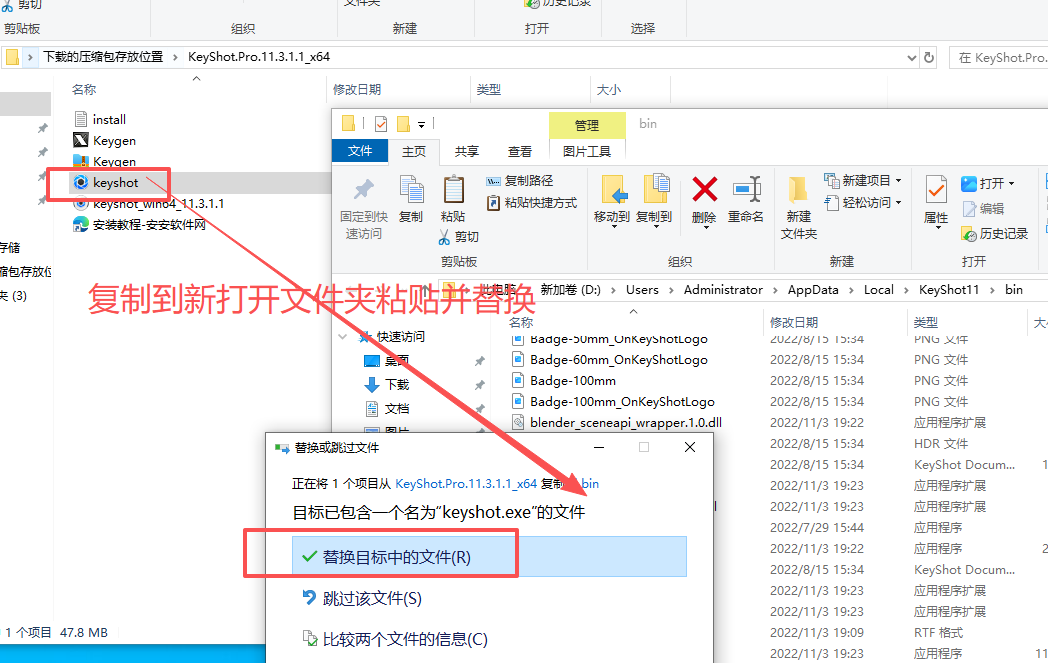Open the New item (新建项目) dropdown
The image size is (1048, 663).
click(x=862, y=180)
